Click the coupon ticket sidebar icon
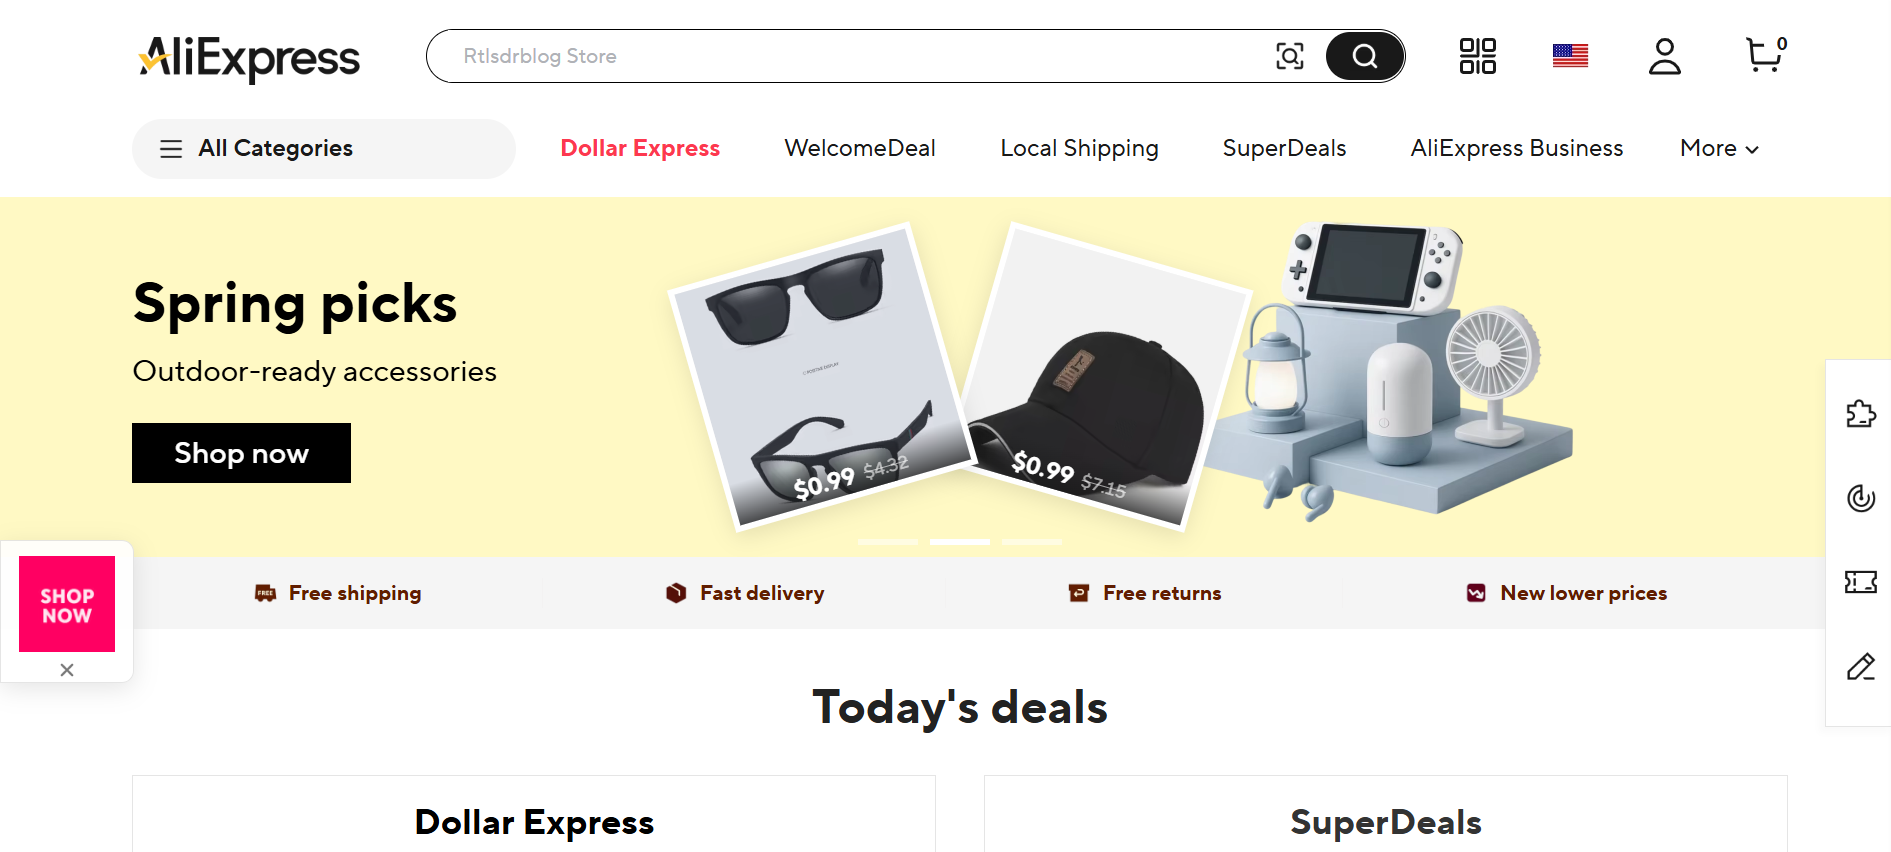 pos(1860,582)
